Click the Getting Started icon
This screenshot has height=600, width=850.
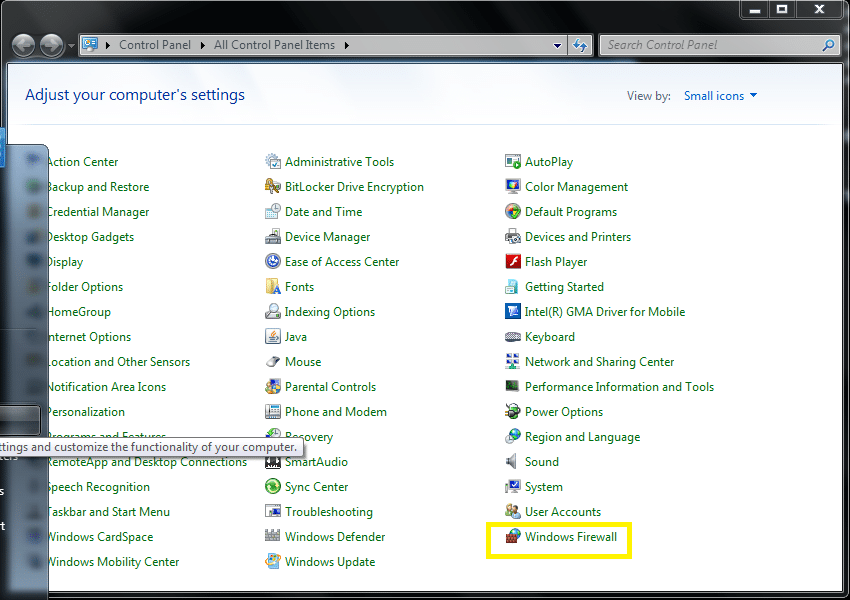513,286
